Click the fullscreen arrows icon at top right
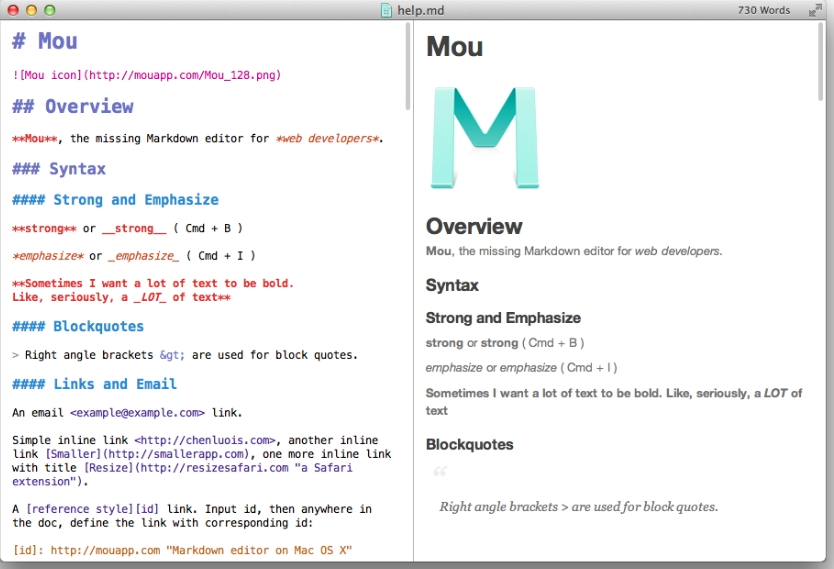834x569 pixels. pyautogui.click(x=814, y=10)
